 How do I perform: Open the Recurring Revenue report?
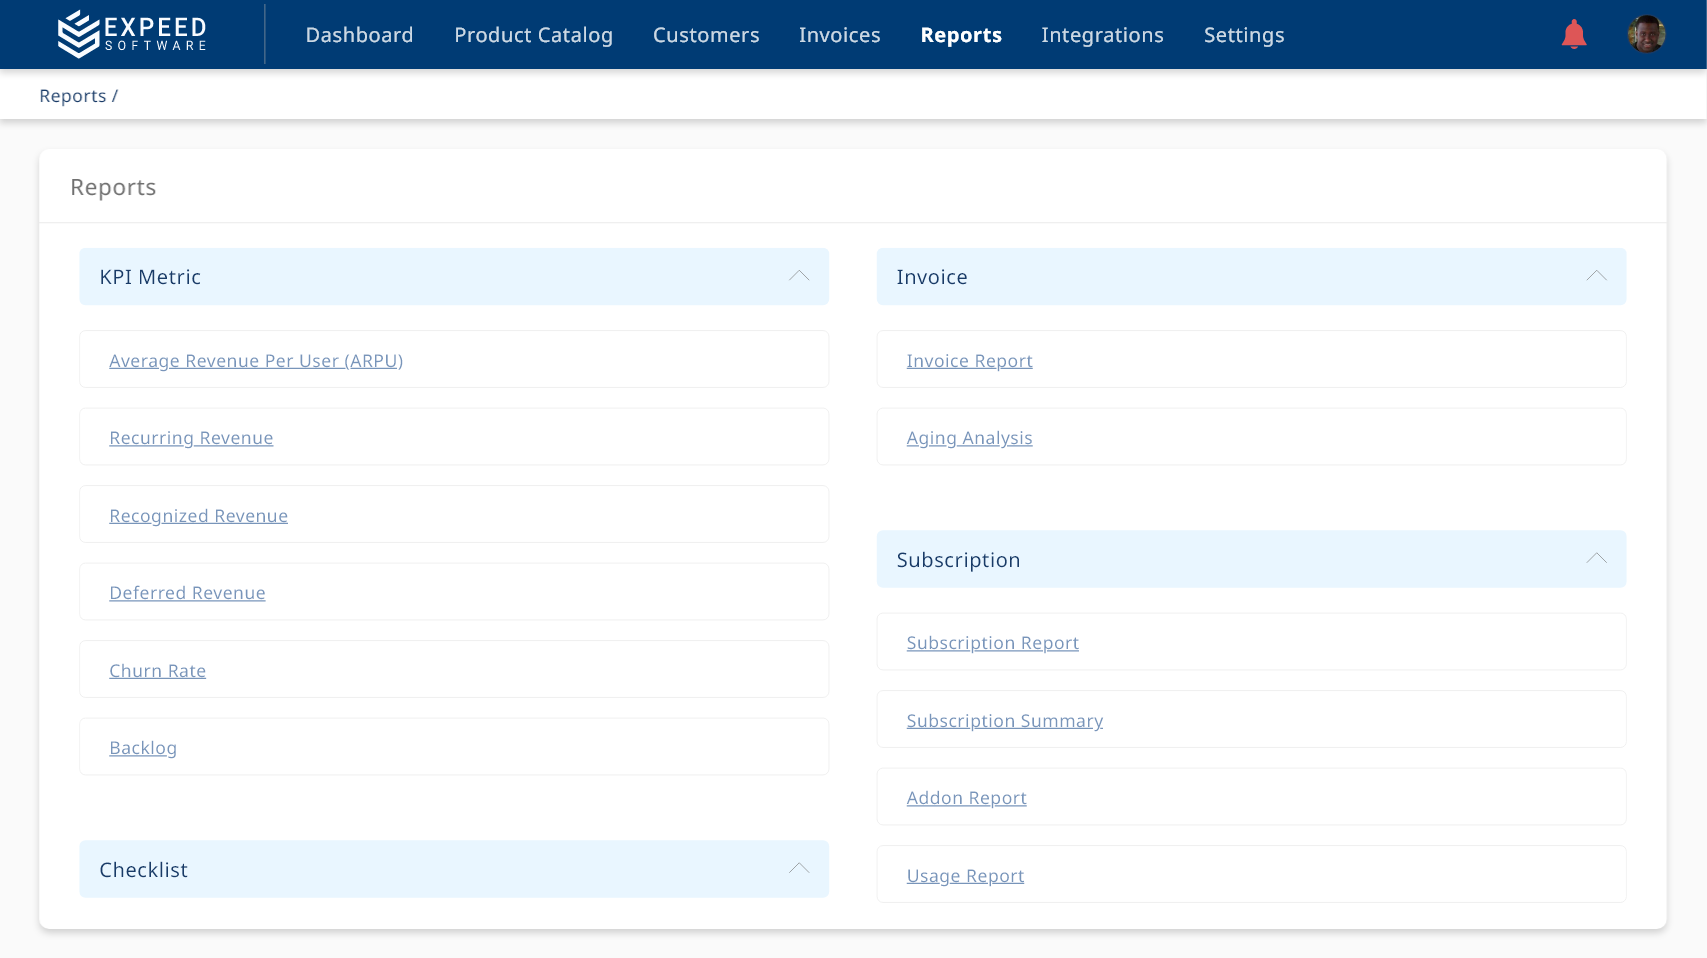191,438
